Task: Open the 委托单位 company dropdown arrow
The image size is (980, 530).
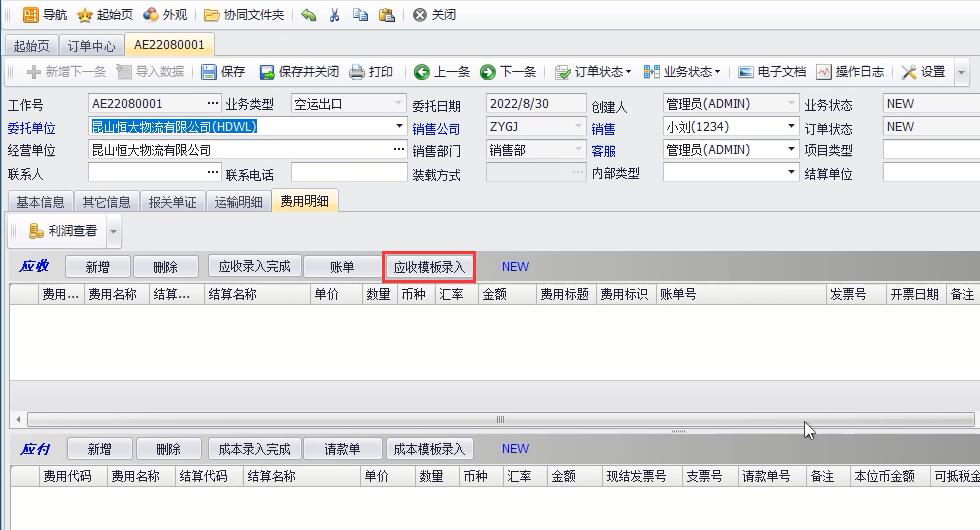Action: click(x=399, y=127)
